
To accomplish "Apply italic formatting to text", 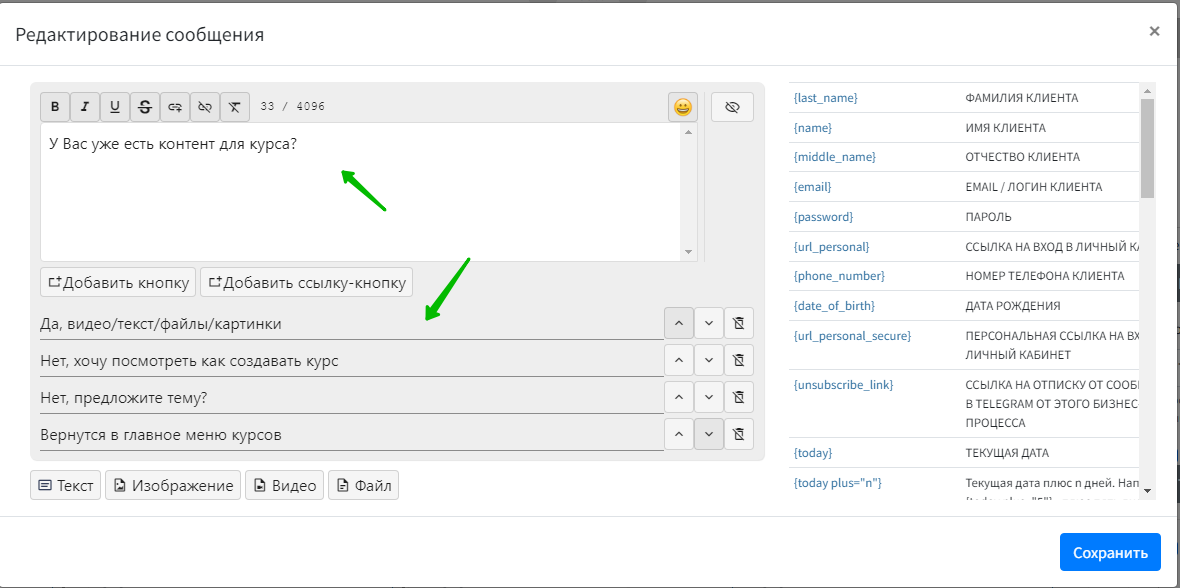I will [85, 107].
